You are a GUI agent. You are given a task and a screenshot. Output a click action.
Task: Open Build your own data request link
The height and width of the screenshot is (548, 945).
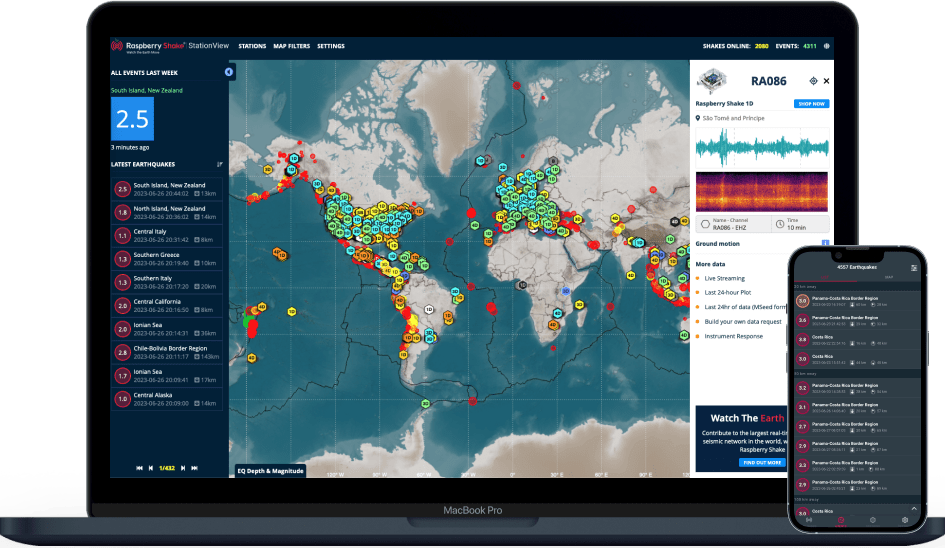pos(742,321)
